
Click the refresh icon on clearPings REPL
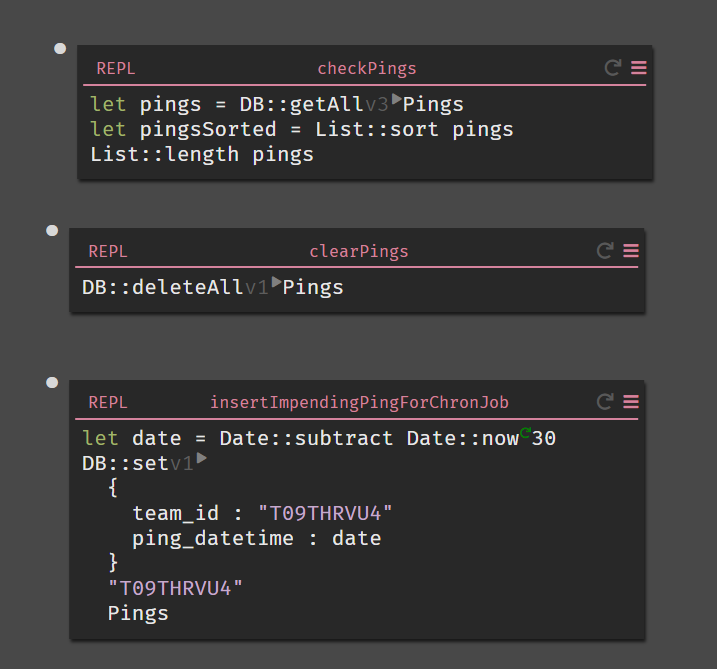coord(605,251)
